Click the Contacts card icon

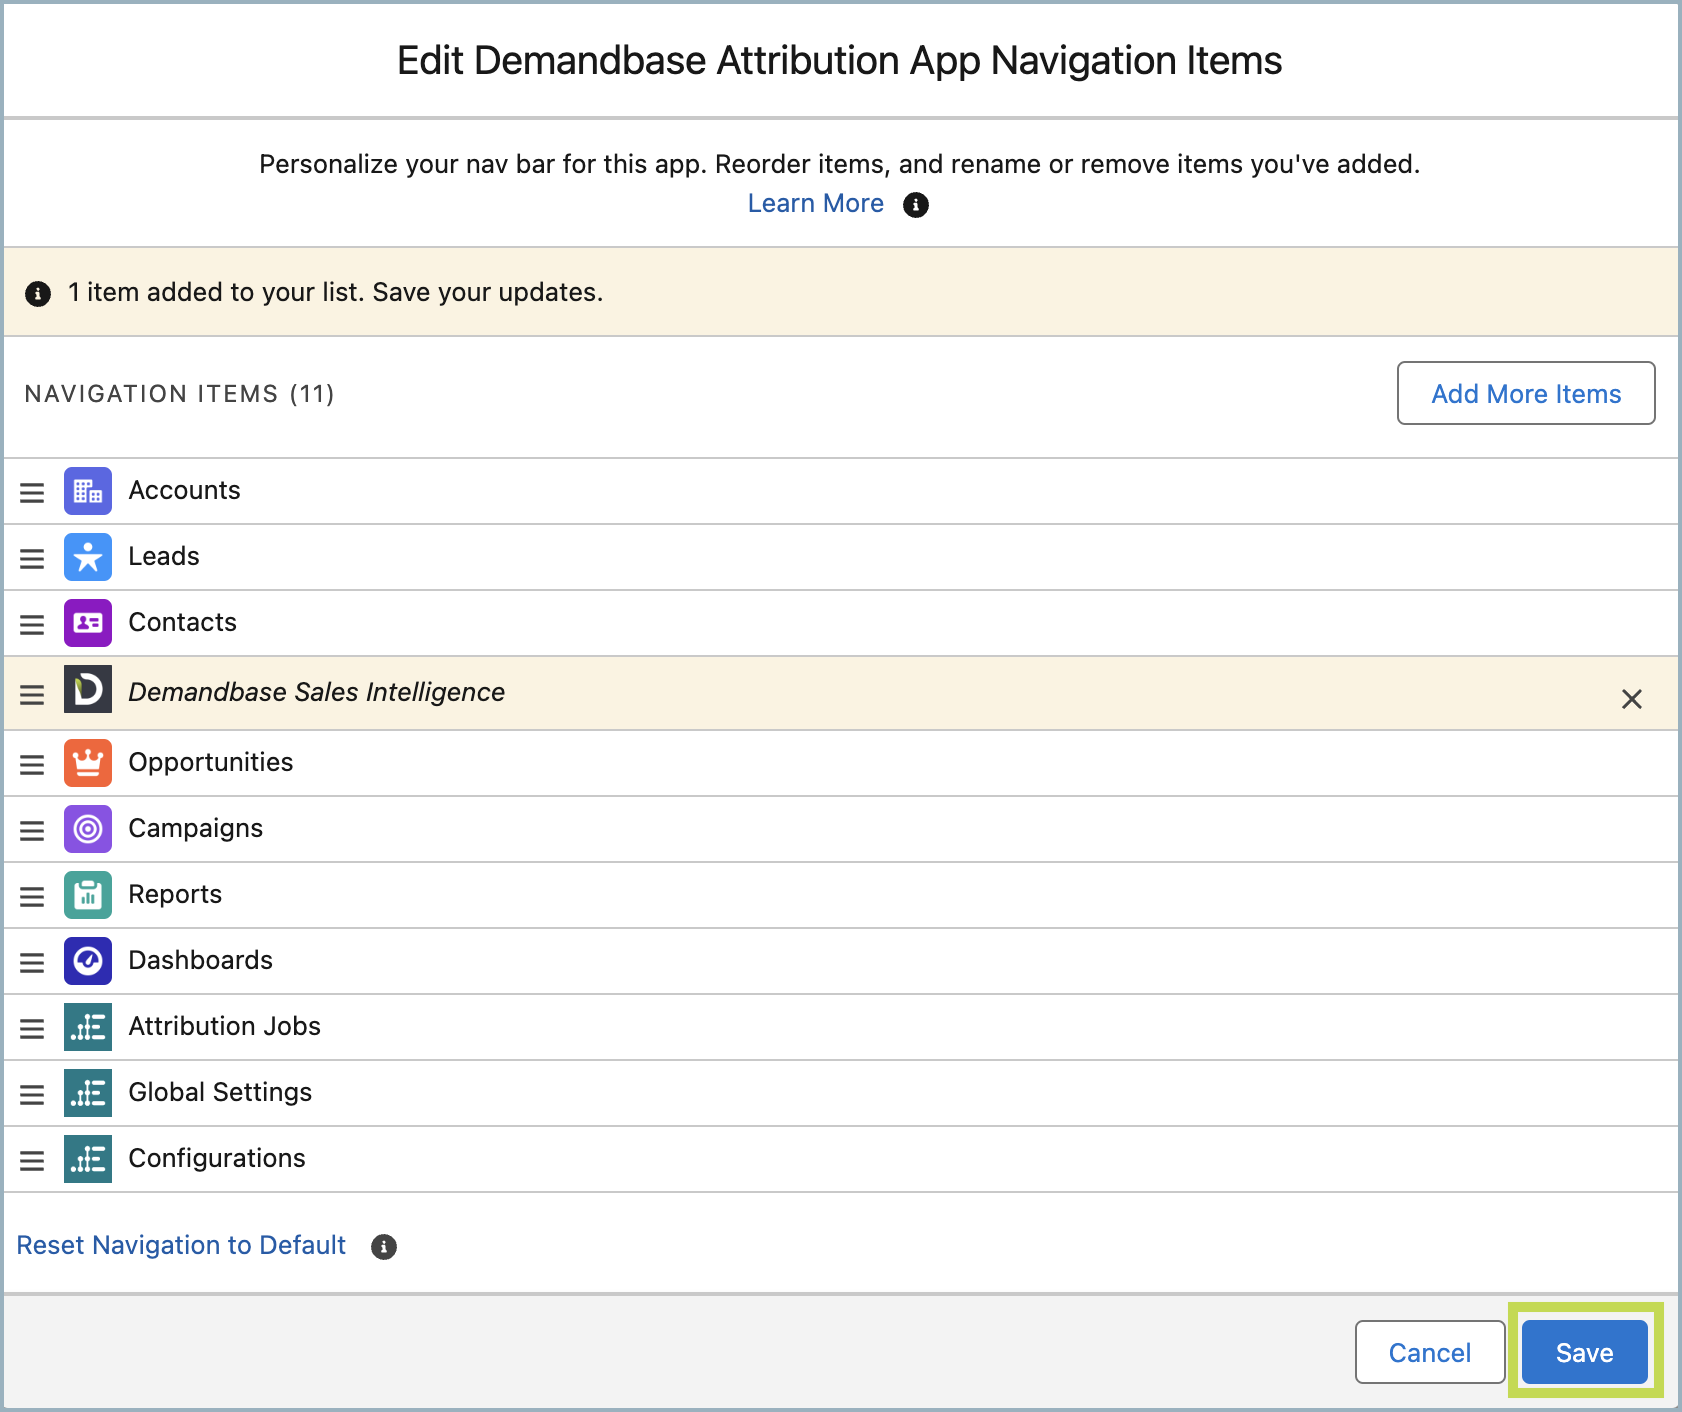point(88,623)
